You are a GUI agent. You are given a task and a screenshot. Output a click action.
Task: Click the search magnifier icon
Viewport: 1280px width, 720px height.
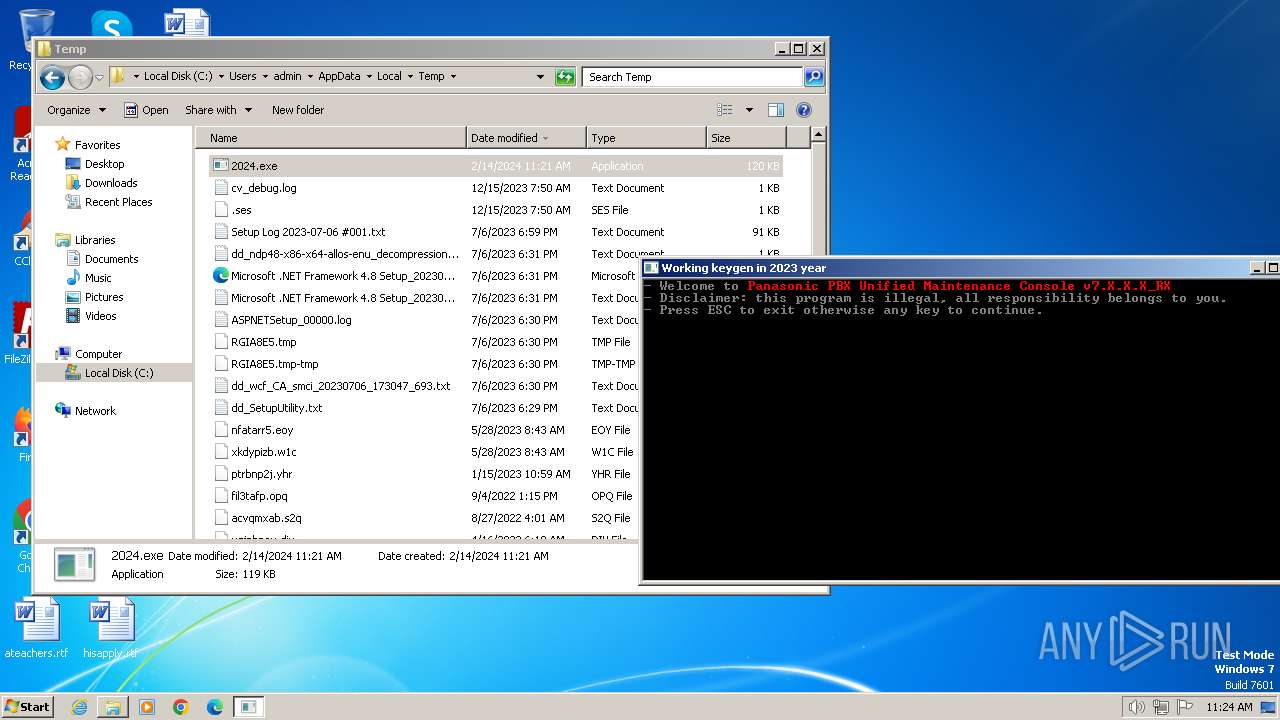click(x=814, y=76)
